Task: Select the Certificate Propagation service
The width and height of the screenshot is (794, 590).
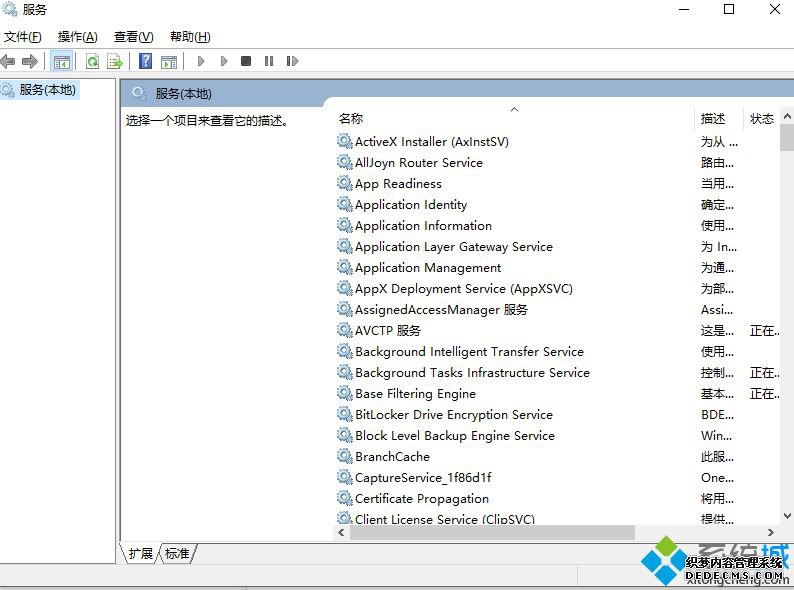Action: point(422,499)
